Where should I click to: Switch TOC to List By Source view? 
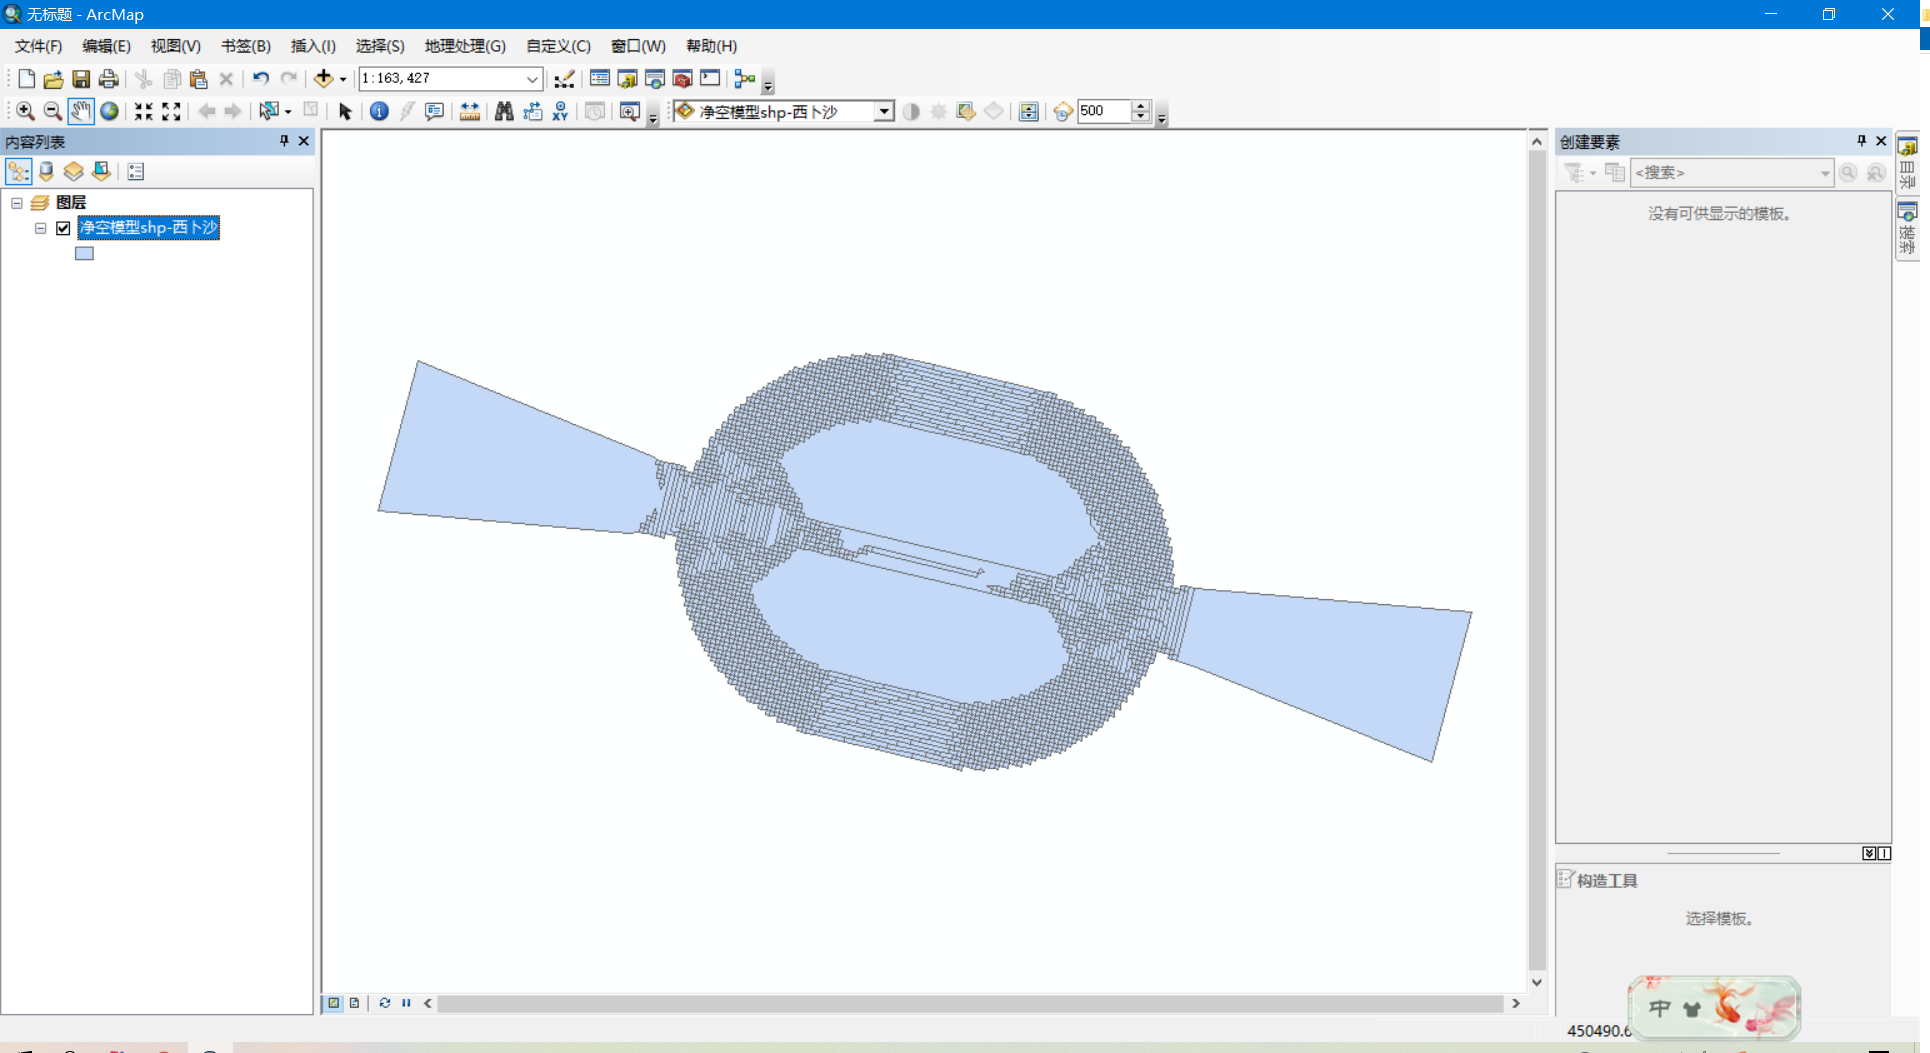46,171
